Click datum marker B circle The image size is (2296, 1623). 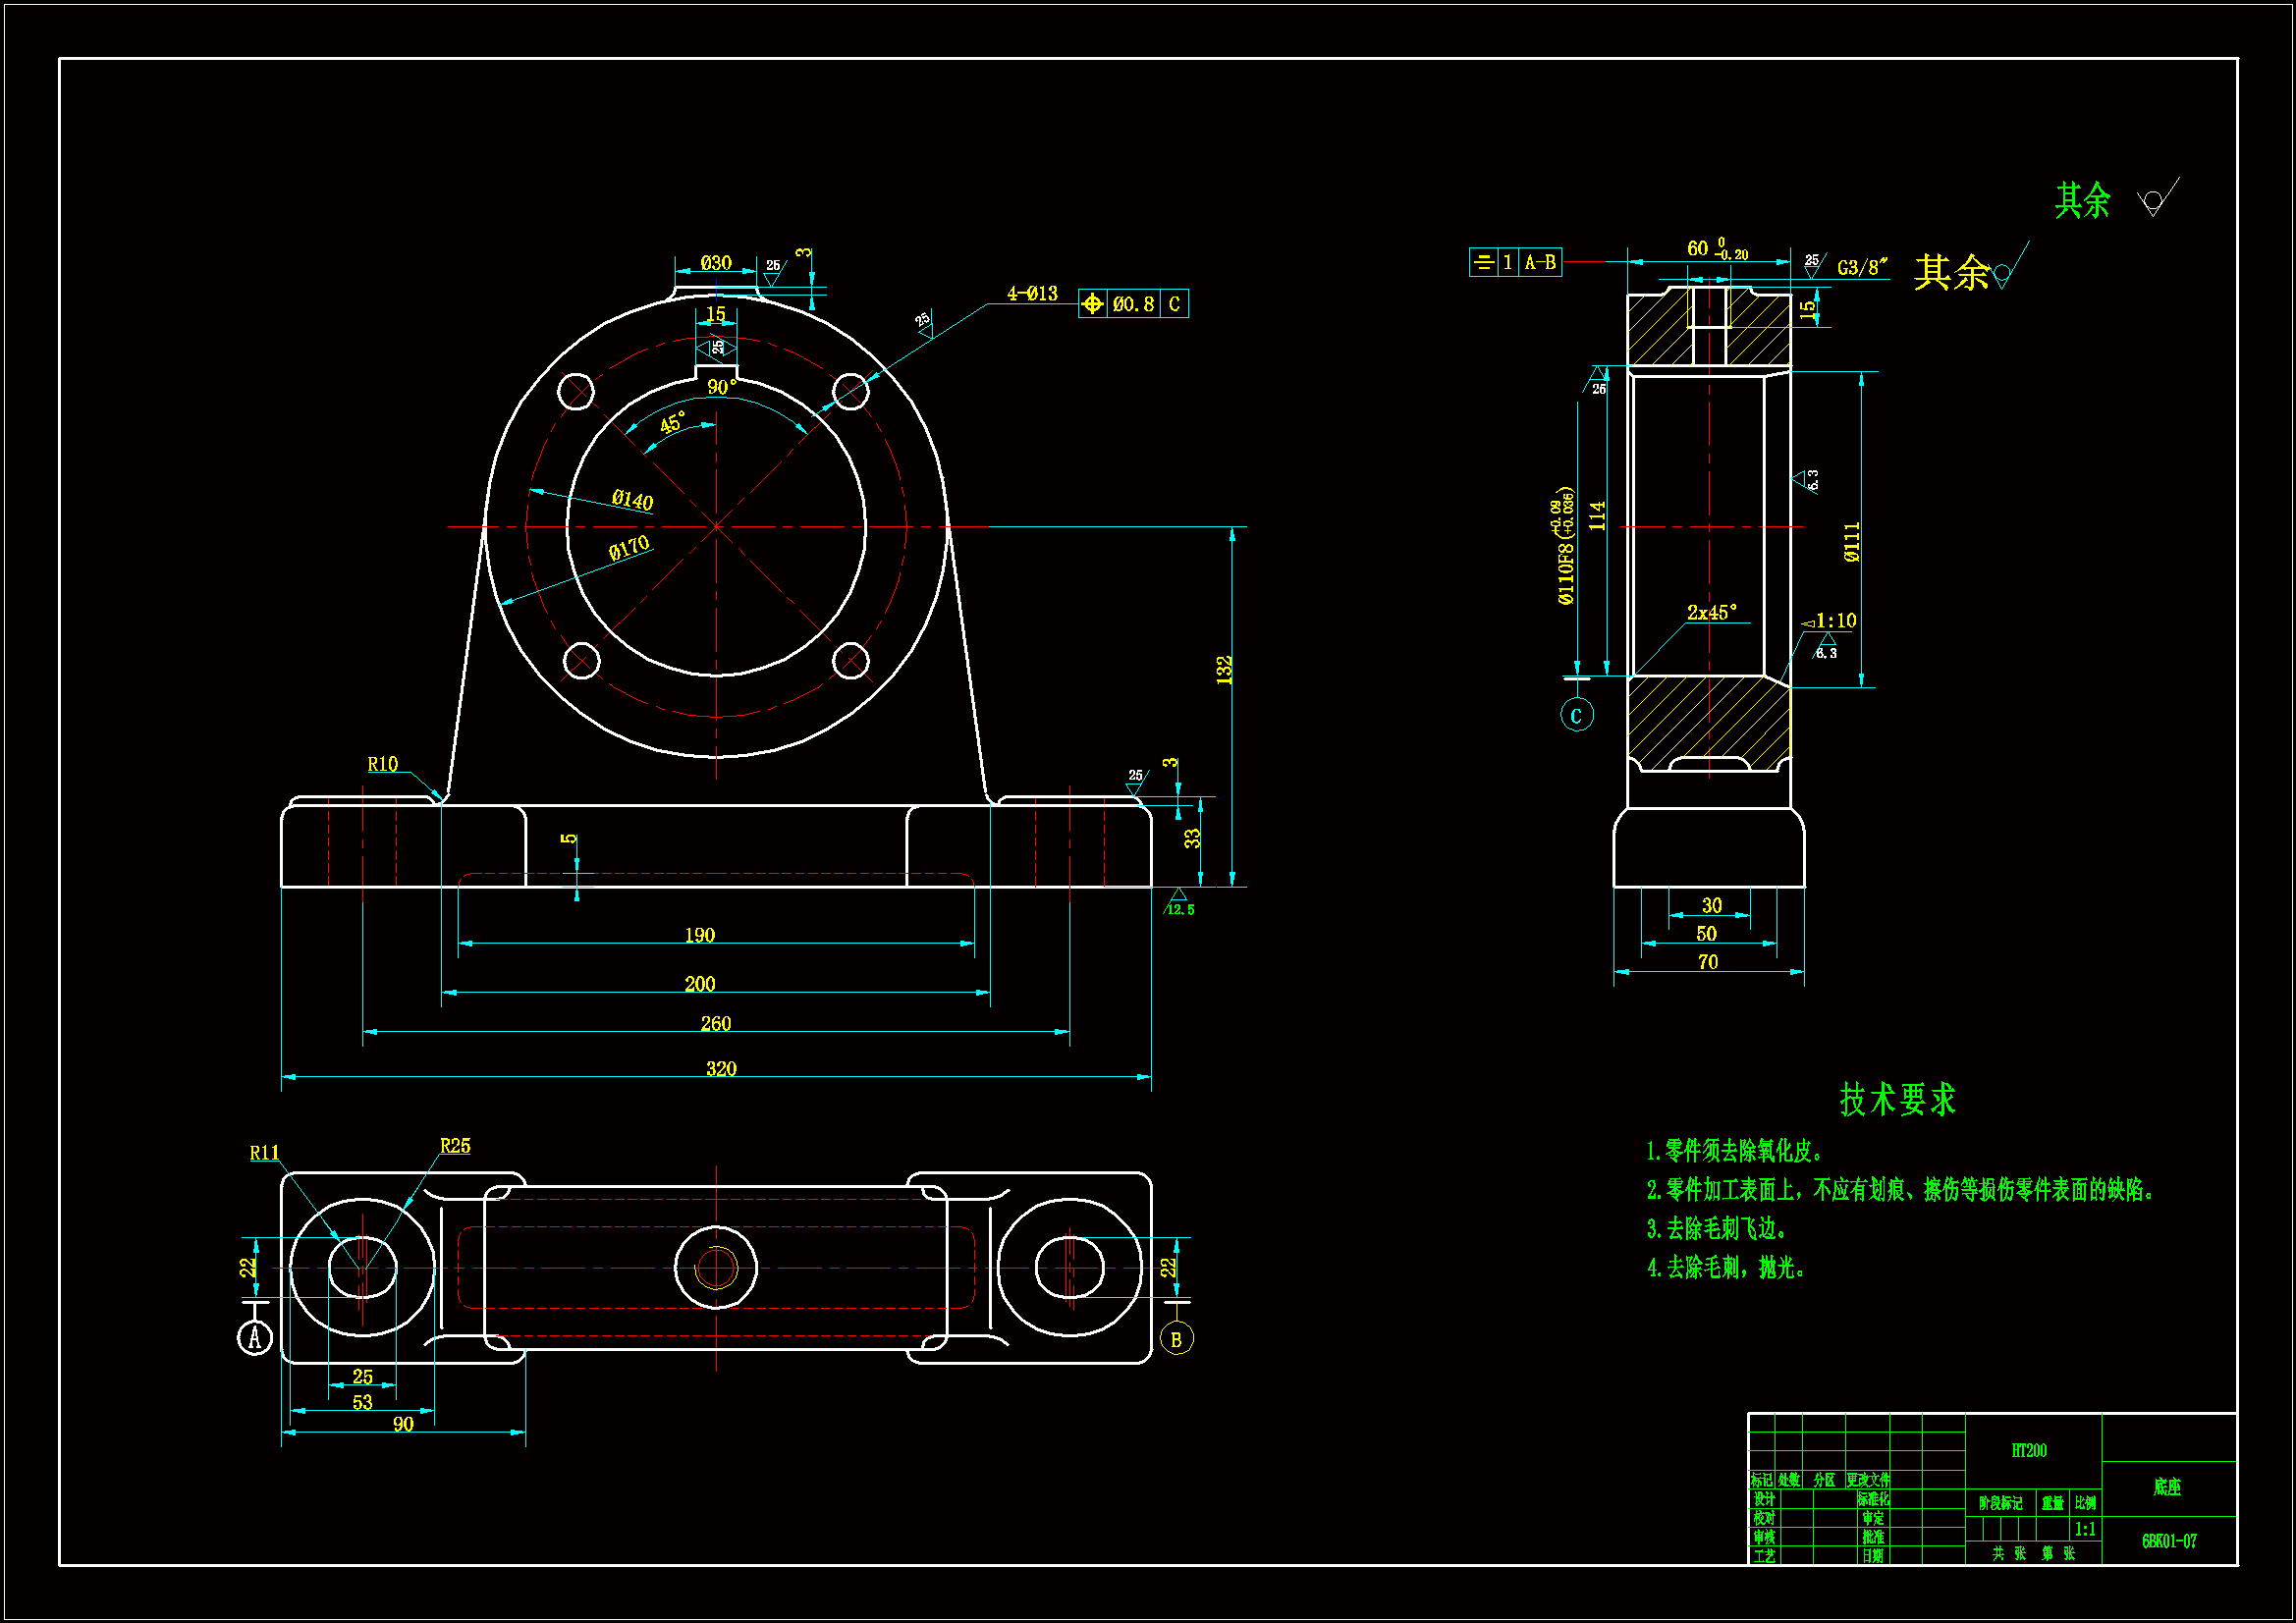click(x=1176, y=1339)
